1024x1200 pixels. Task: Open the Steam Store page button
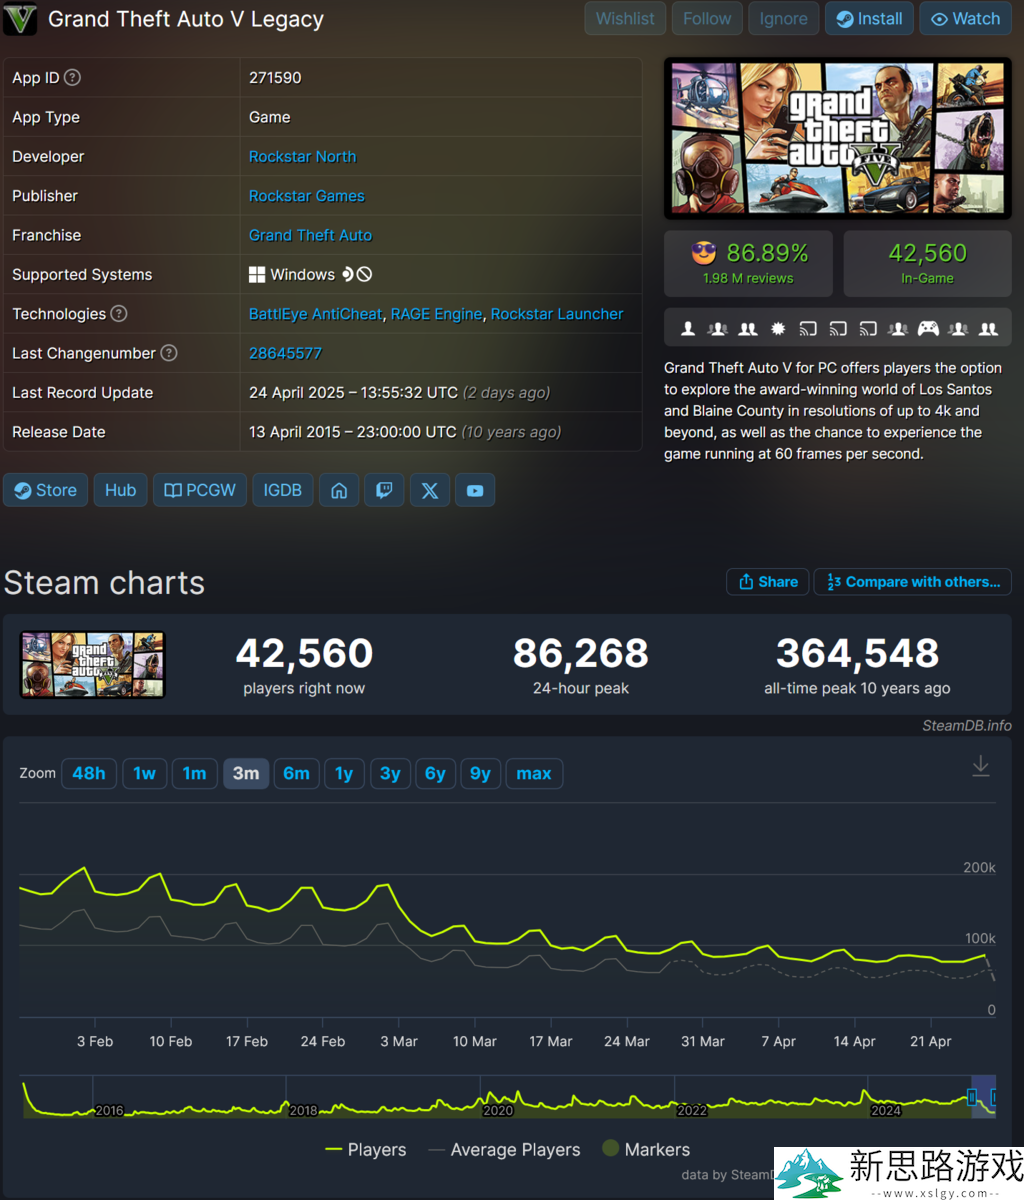pos(46,490)
